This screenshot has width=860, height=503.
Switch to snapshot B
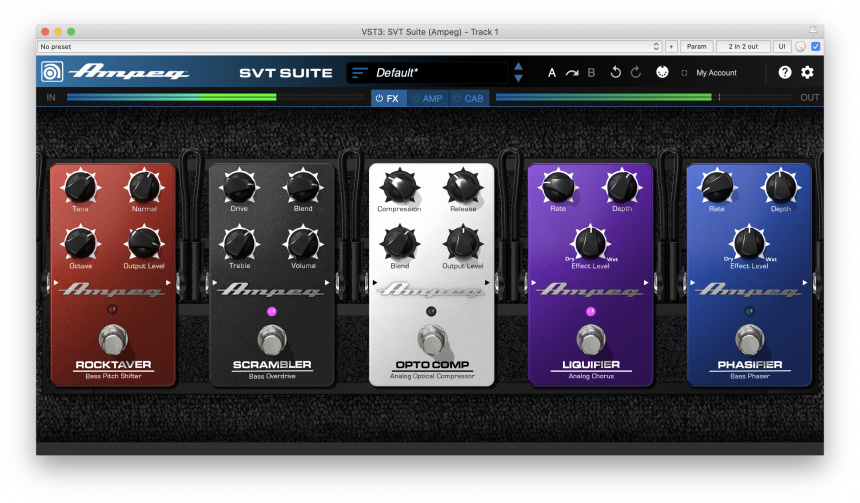pyautogui.click(x=591, y=73)
